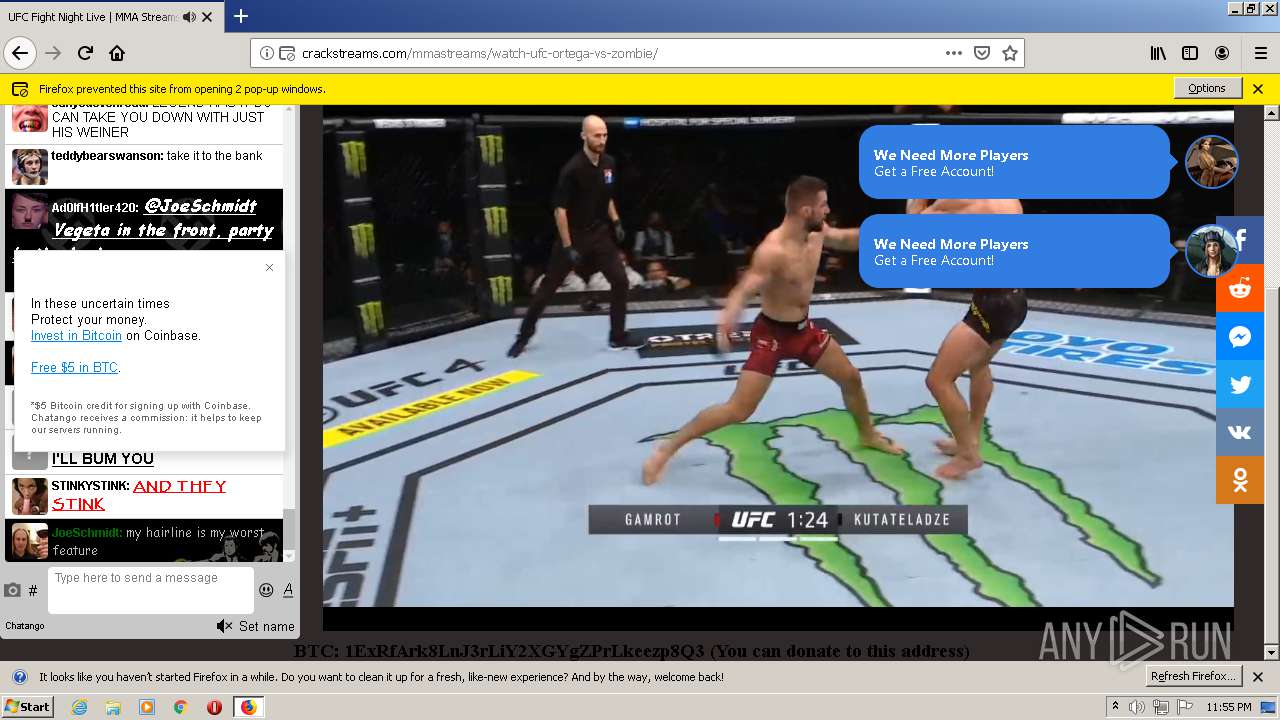Go back to the previous page
Screen dimensions: 1280x720
coord(20,53)
